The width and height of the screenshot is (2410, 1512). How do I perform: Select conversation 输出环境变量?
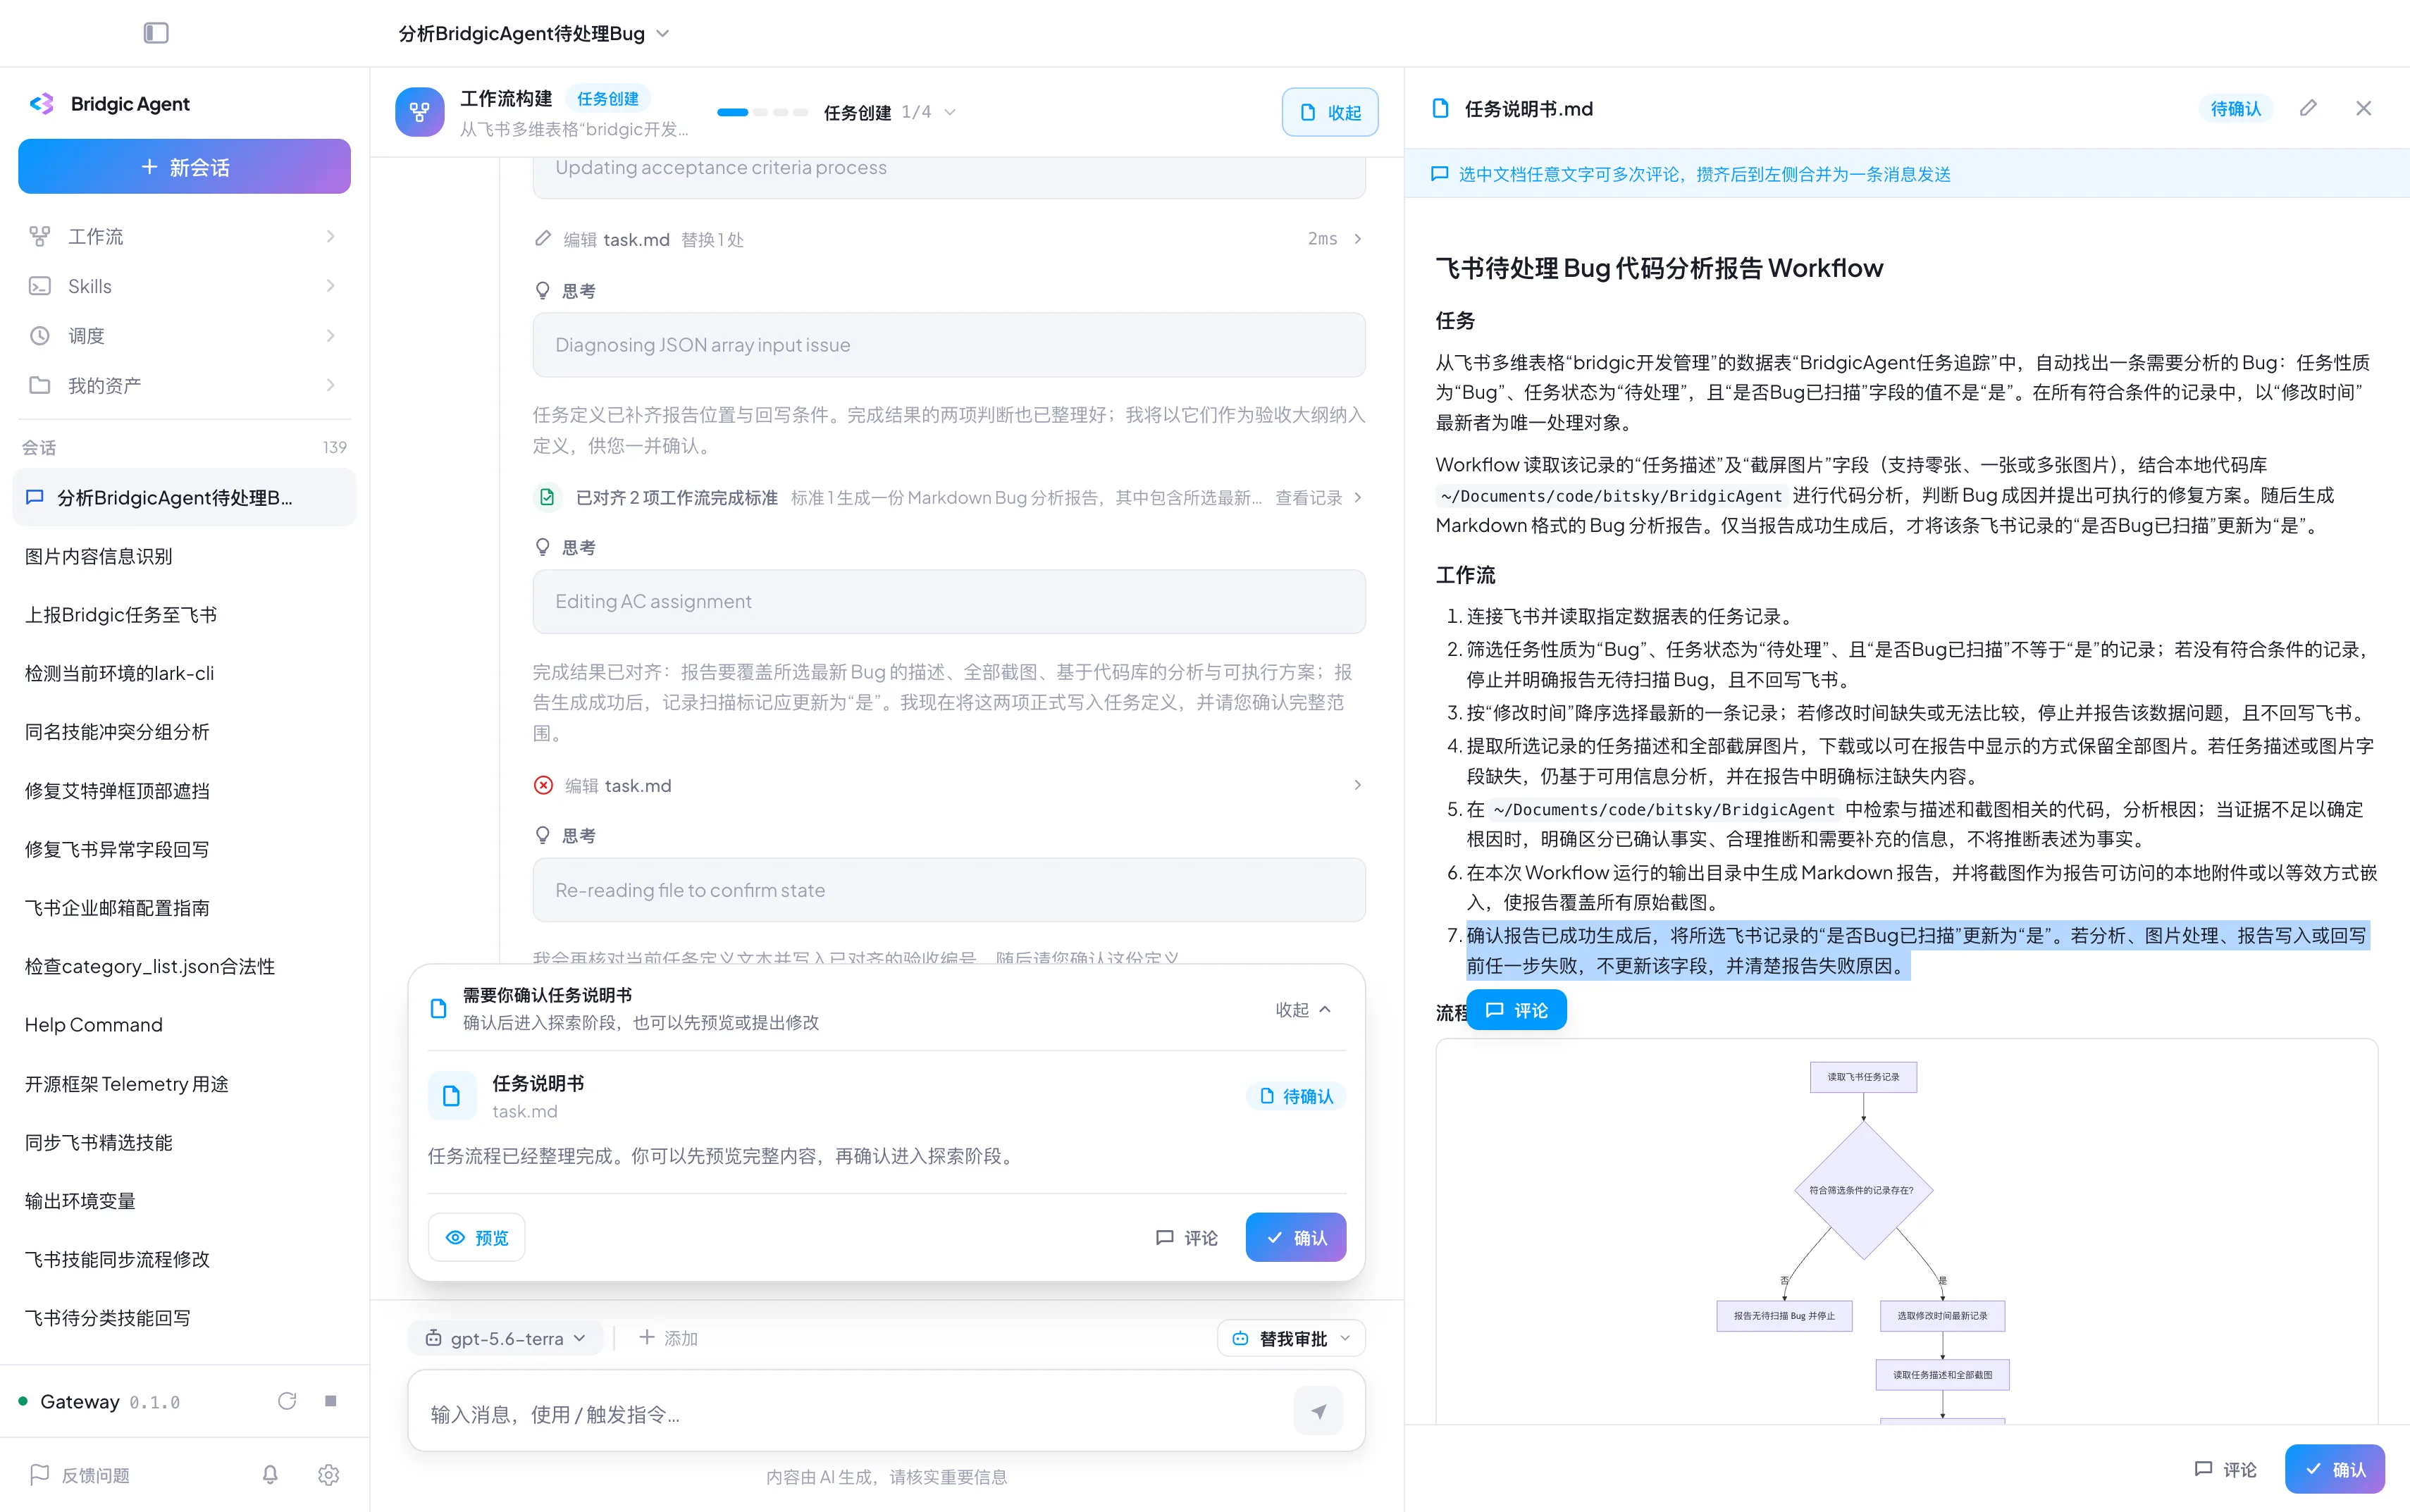coord(184,1201)
